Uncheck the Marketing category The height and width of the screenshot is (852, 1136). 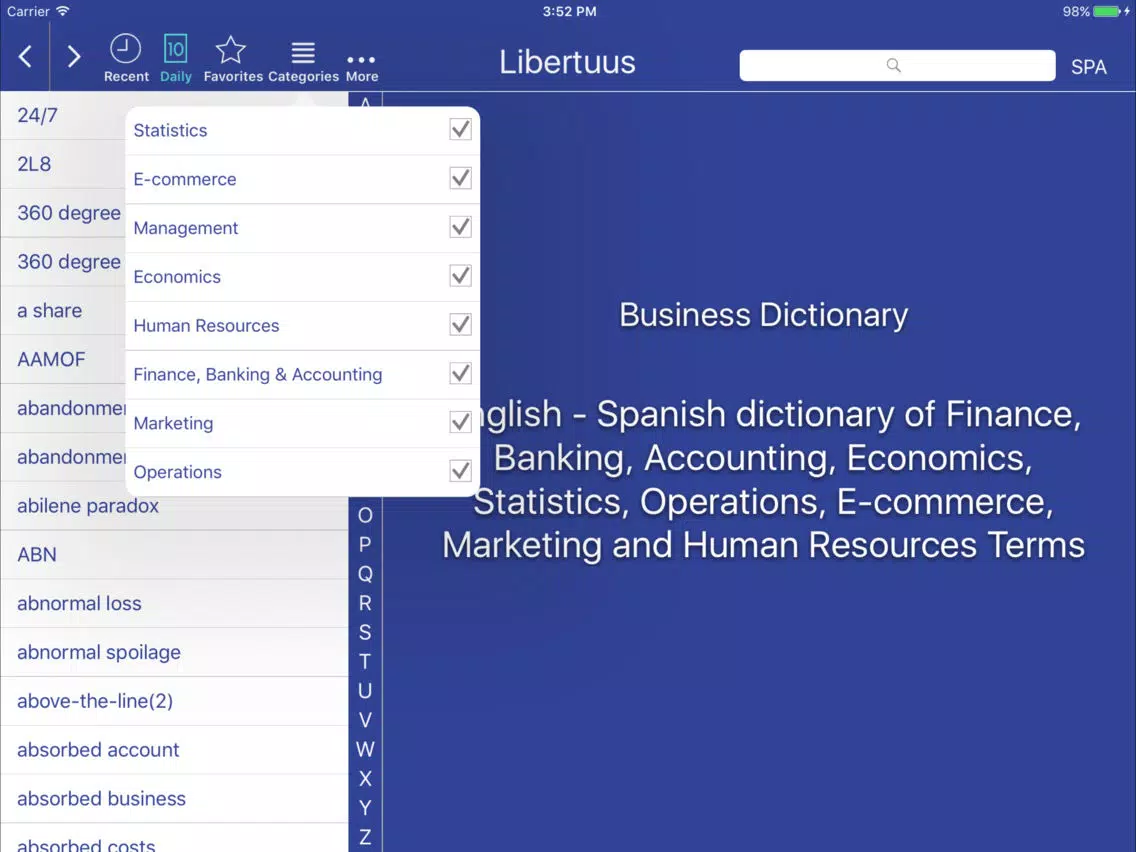(460, 422)
